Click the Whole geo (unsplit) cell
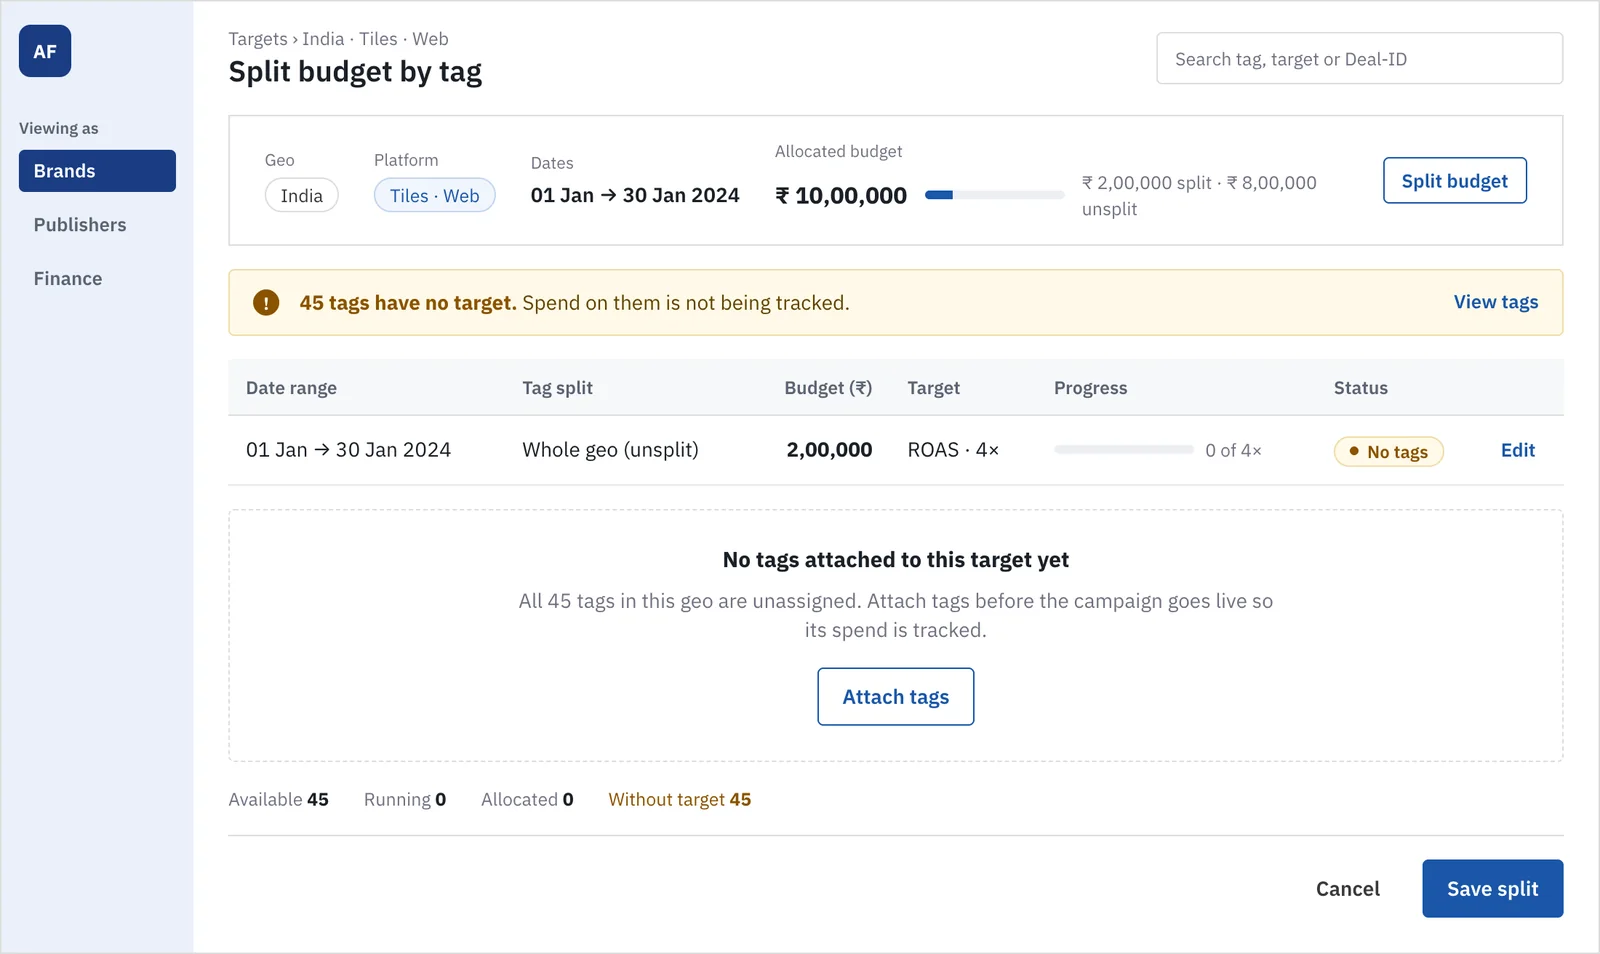The width and height of the screenshot is (1600, 954). pyautogui.click(x=610, y=450)
